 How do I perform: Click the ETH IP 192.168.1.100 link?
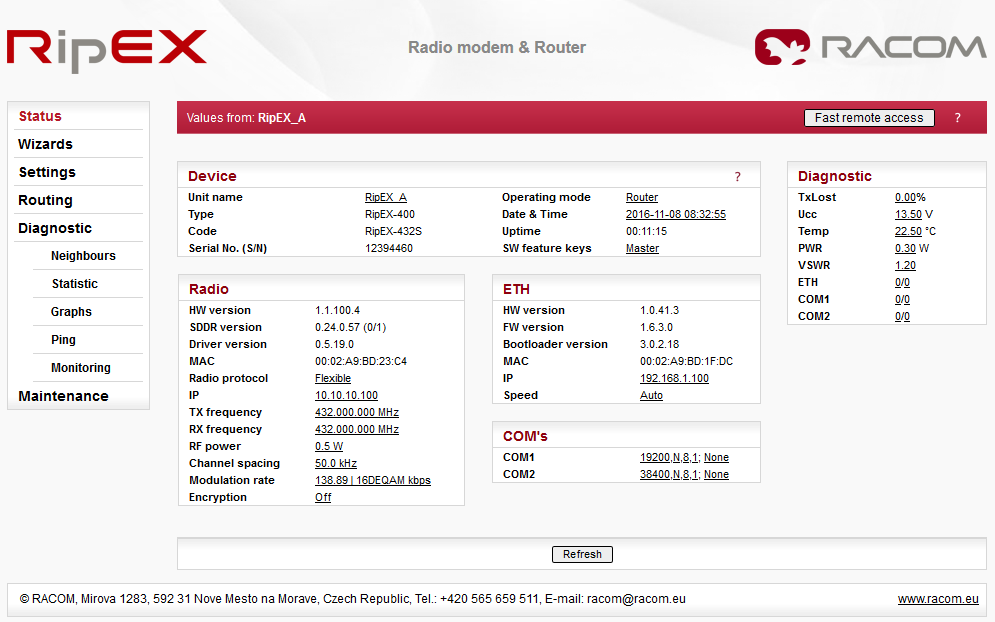[674, 378]
